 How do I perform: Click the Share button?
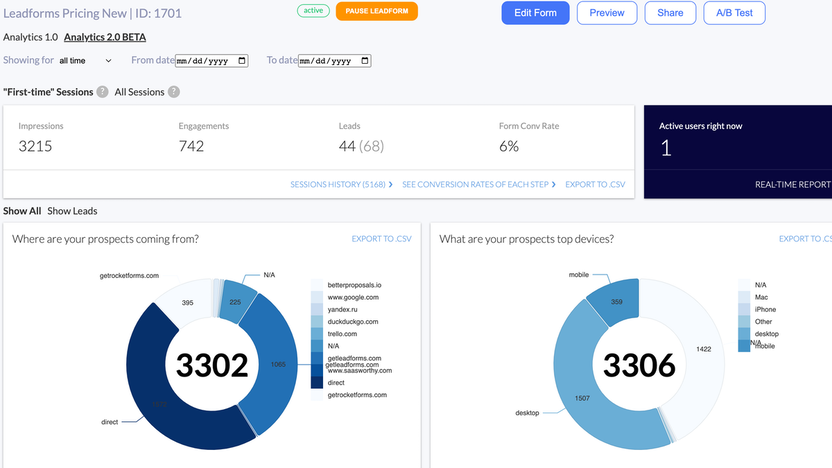click(670, 13)
